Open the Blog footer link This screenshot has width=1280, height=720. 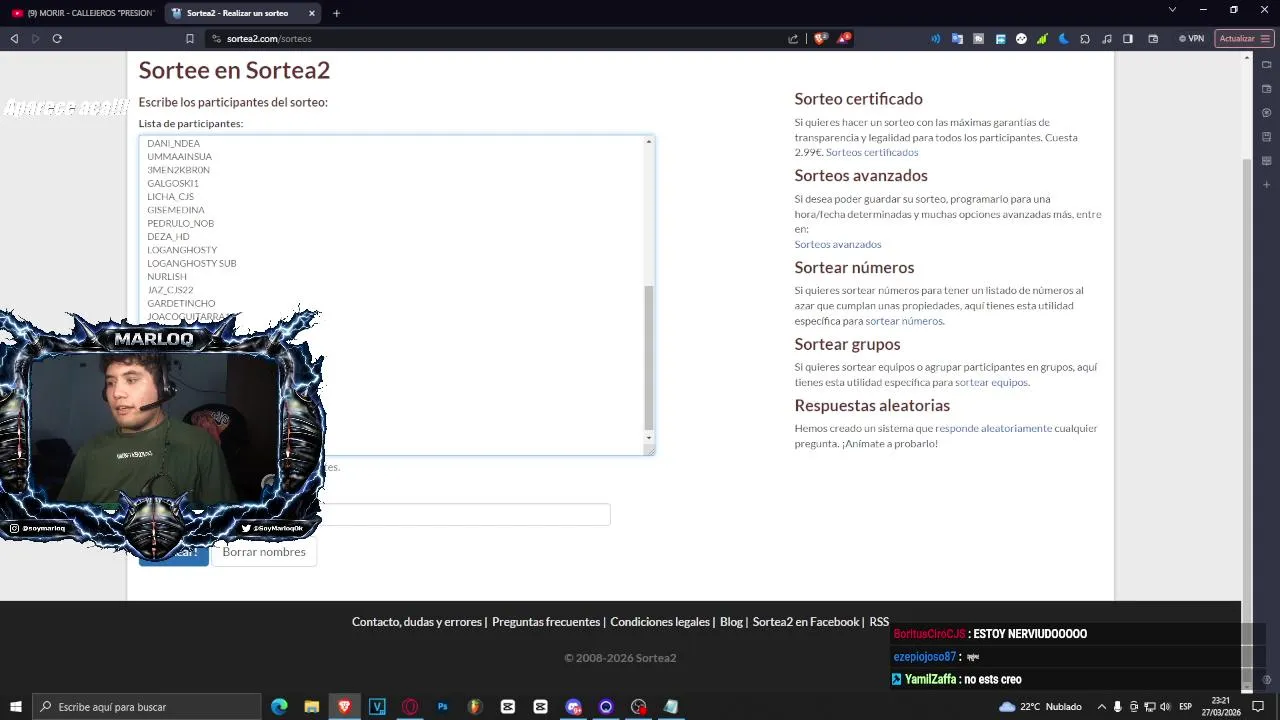click(x=731, y=622)
